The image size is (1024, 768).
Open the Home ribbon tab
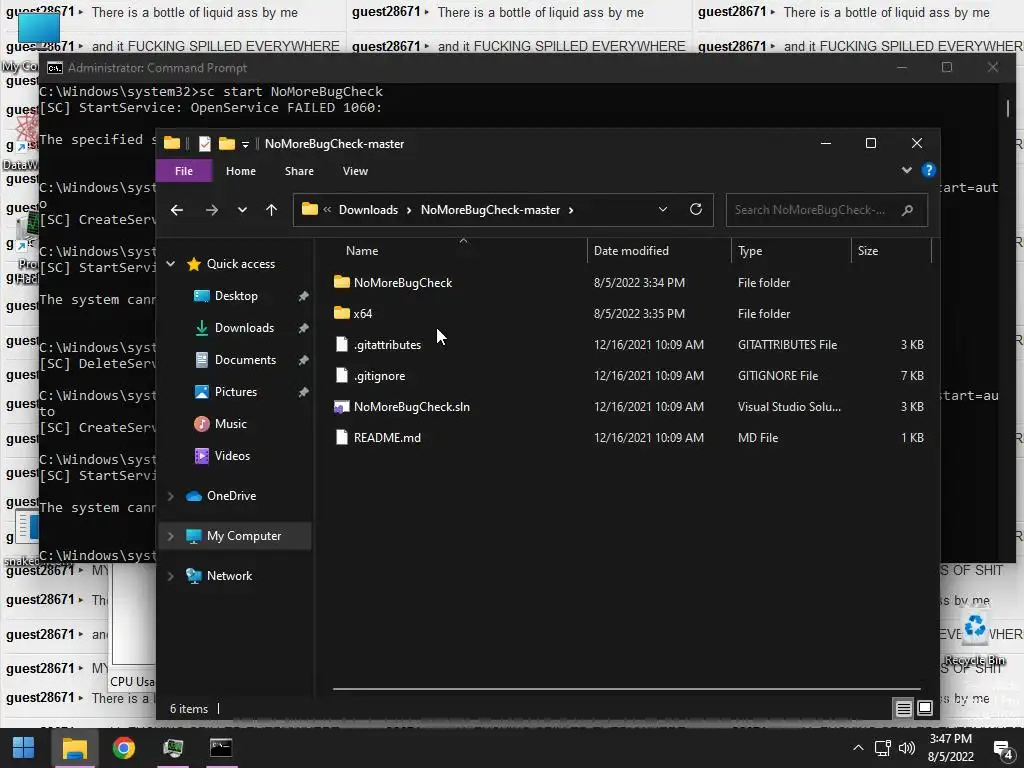(x=241, y=171)
